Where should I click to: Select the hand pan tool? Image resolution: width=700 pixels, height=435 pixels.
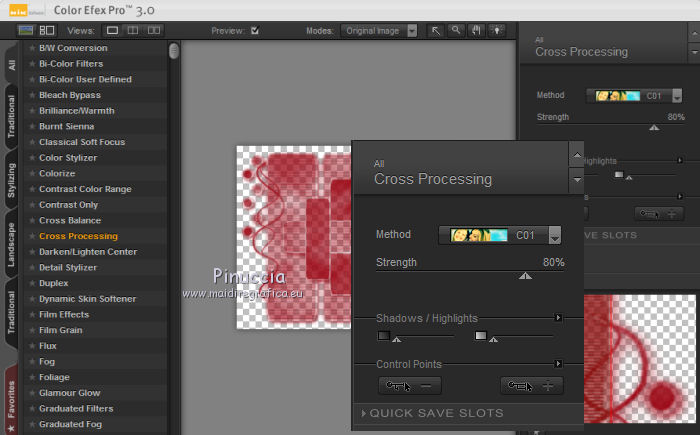476,30
